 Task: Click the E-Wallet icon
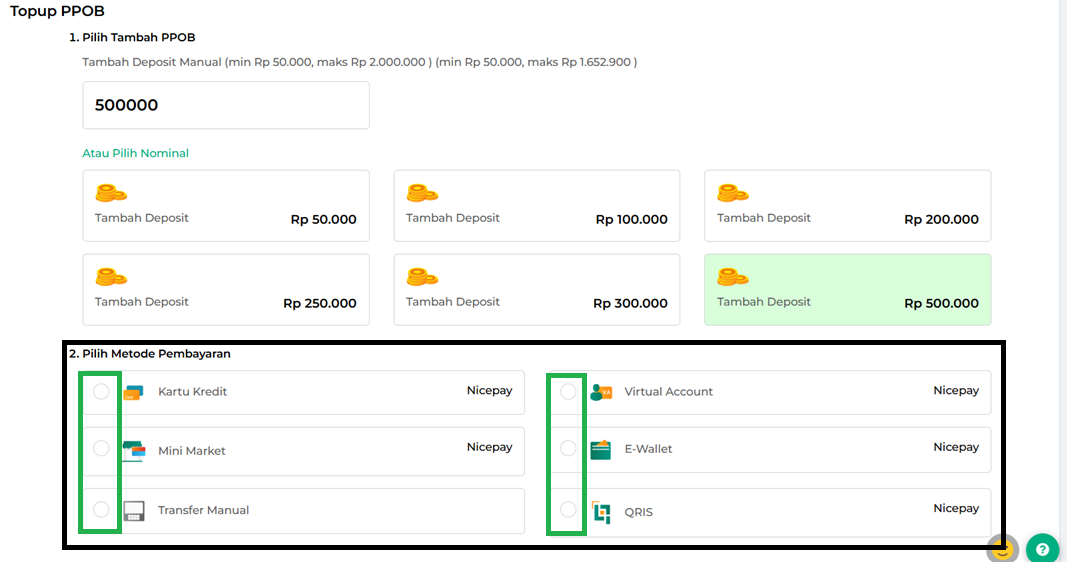600,450
